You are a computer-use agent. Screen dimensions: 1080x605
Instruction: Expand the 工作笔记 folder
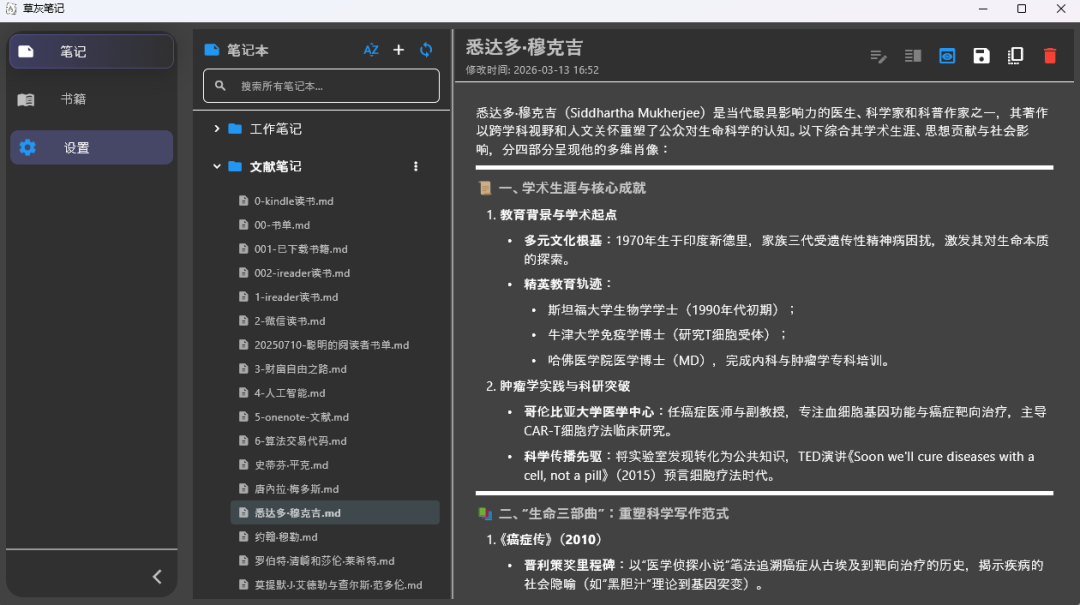(x=217, y=129)
